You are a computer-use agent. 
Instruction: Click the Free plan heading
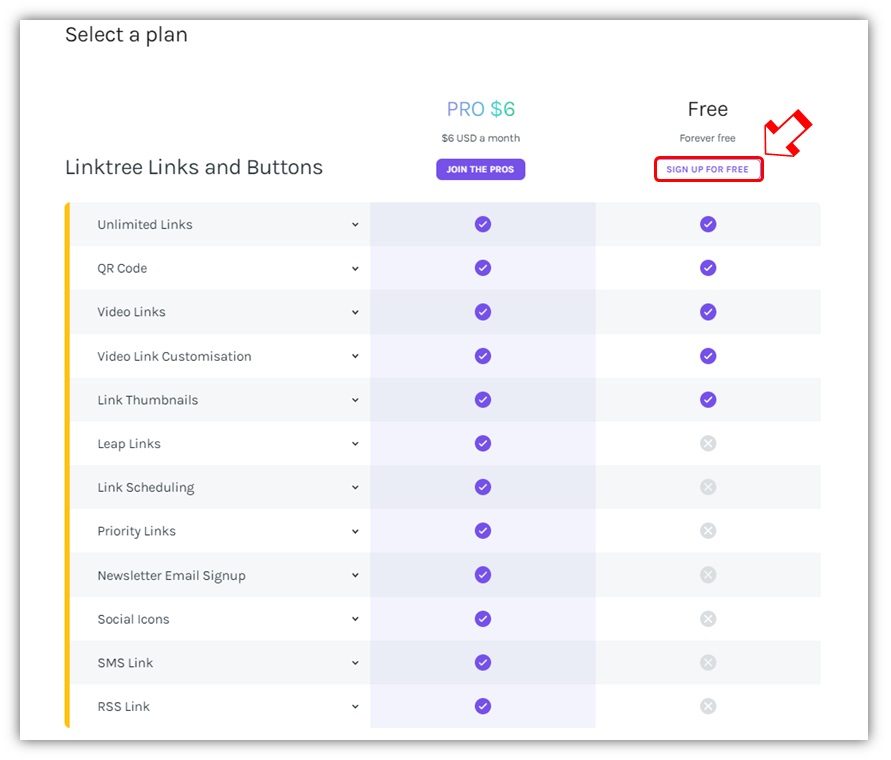tap(707, 109)
